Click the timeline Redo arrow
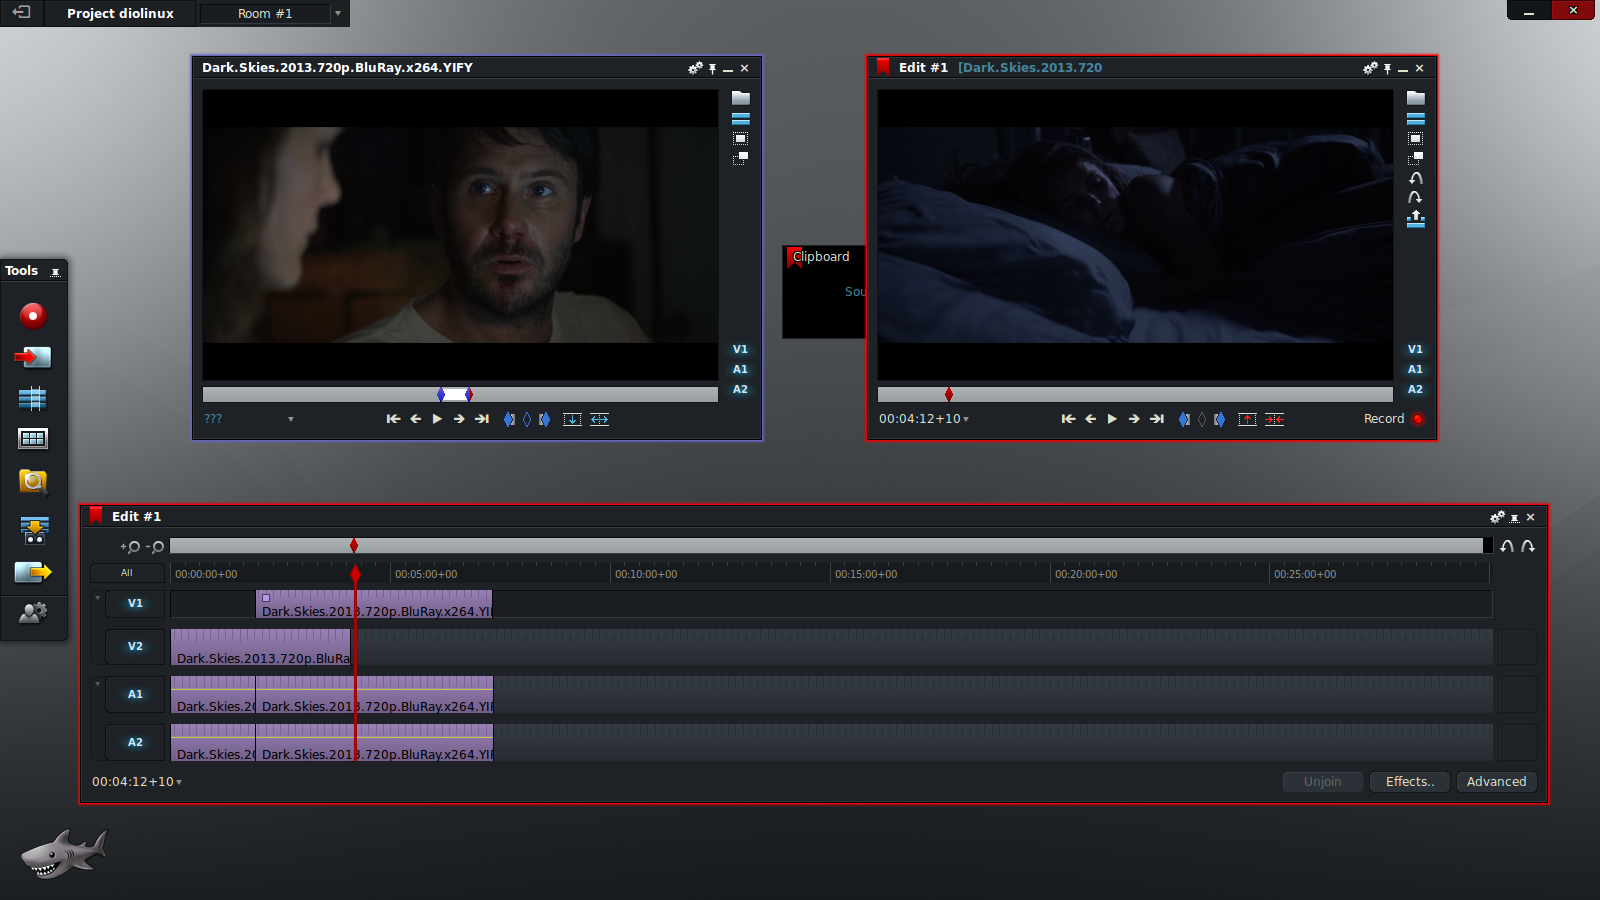The image size is (1600, 900). [x=1528, y=546]
